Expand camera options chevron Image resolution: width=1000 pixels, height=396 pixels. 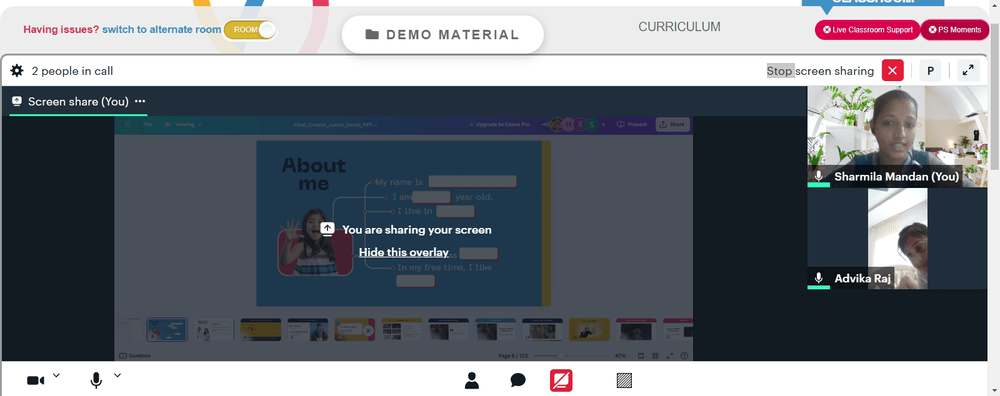(56, 376)
